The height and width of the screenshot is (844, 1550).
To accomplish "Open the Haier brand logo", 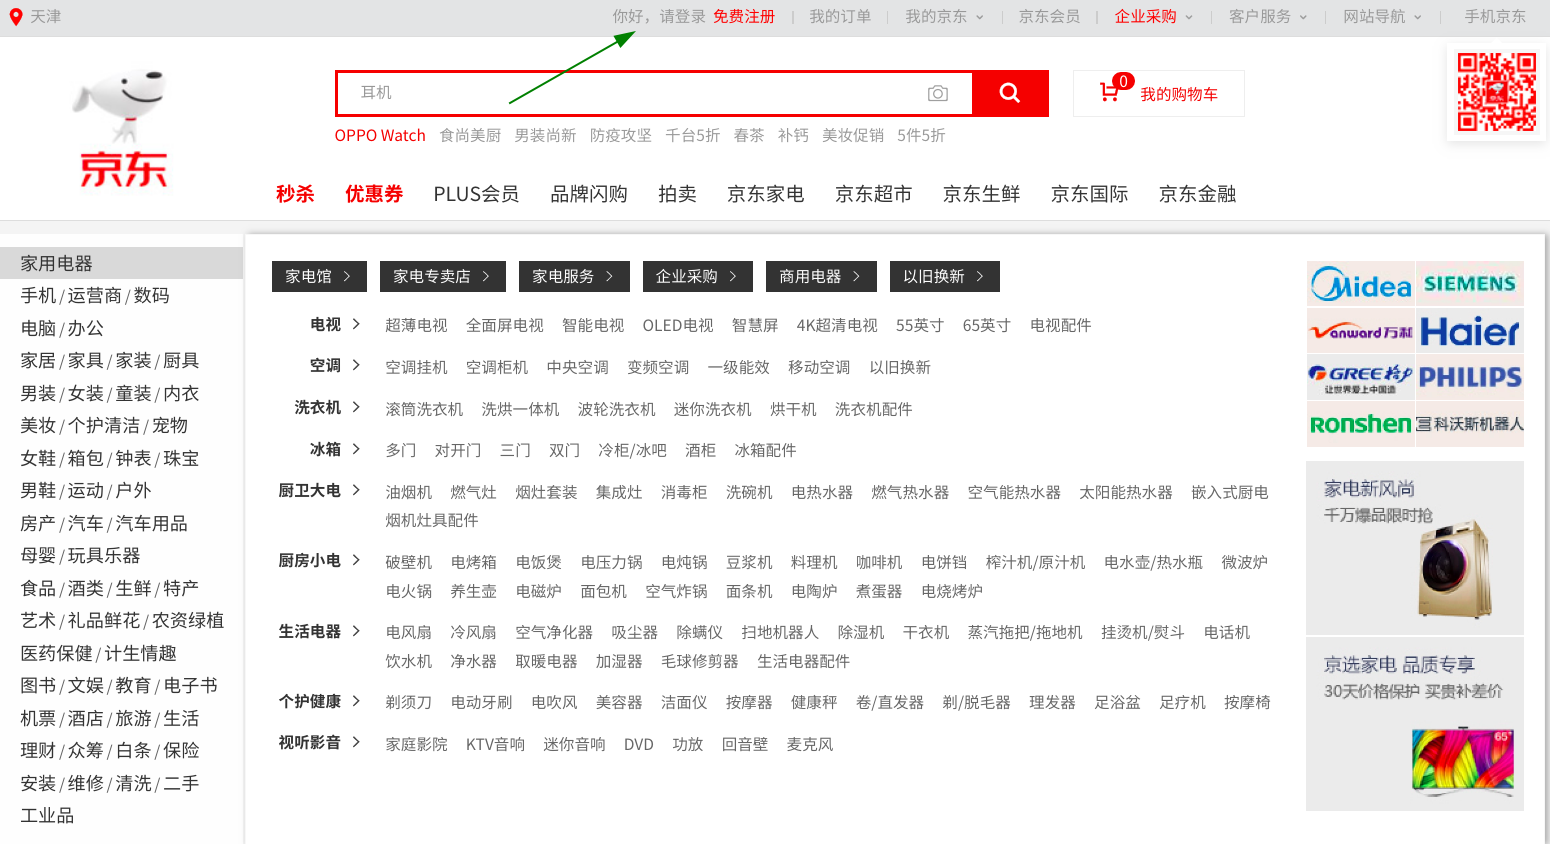I will click(1470, 331).
